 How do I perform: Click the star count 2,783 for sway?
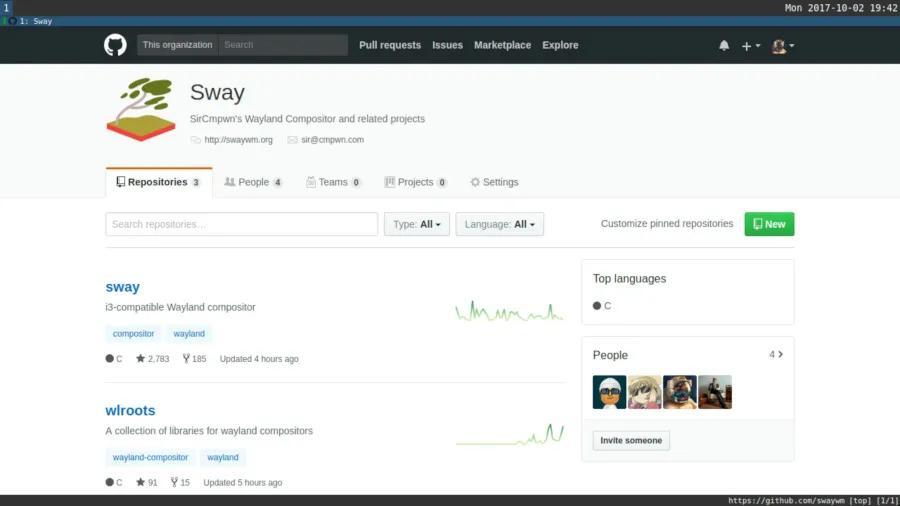tap(153, 359)
